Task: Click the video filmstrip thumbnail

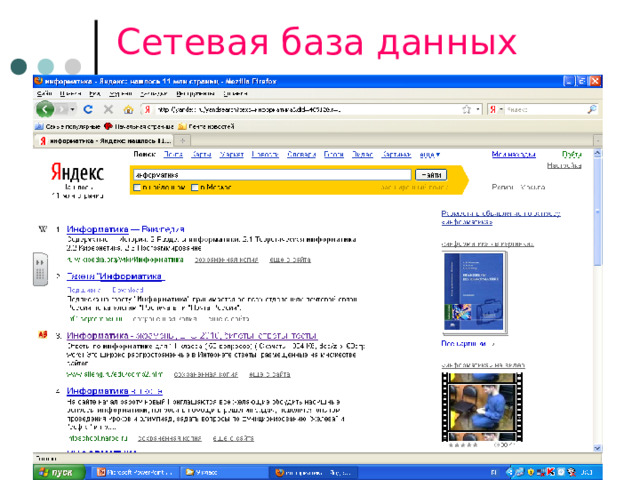Action: [x=482, y=407]
